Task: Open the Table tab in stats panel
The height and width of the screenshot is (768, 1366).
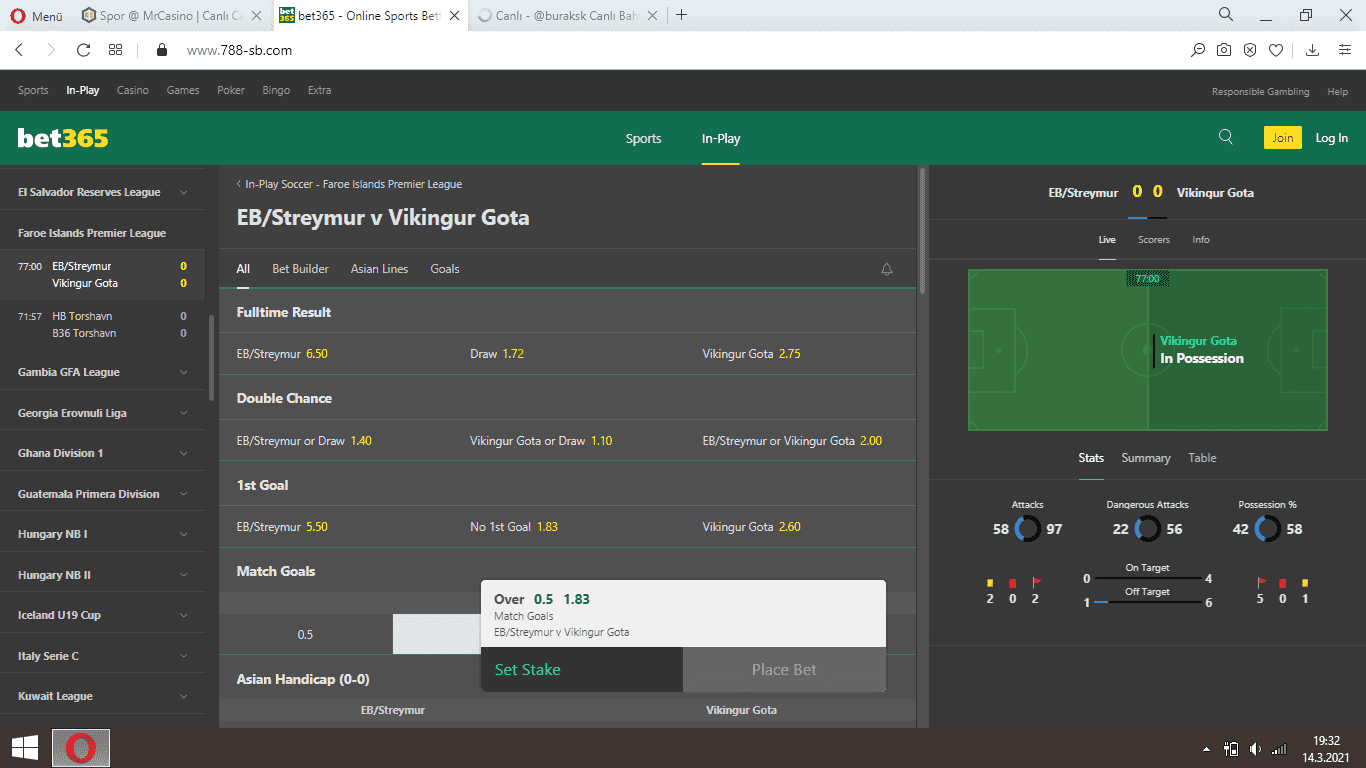Action: 1202,458
